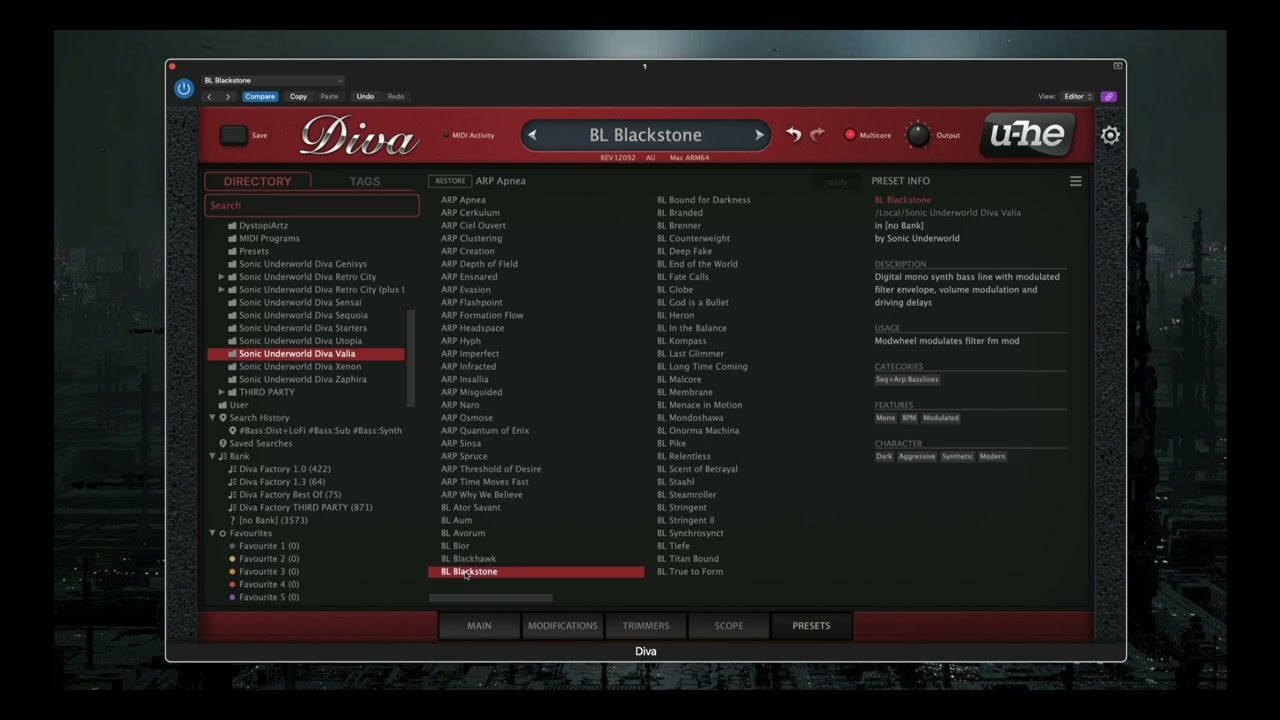Collapse the Bank section
This screenshot has height=720, width=1280.
pyautogui.click(x=212, y=456)
